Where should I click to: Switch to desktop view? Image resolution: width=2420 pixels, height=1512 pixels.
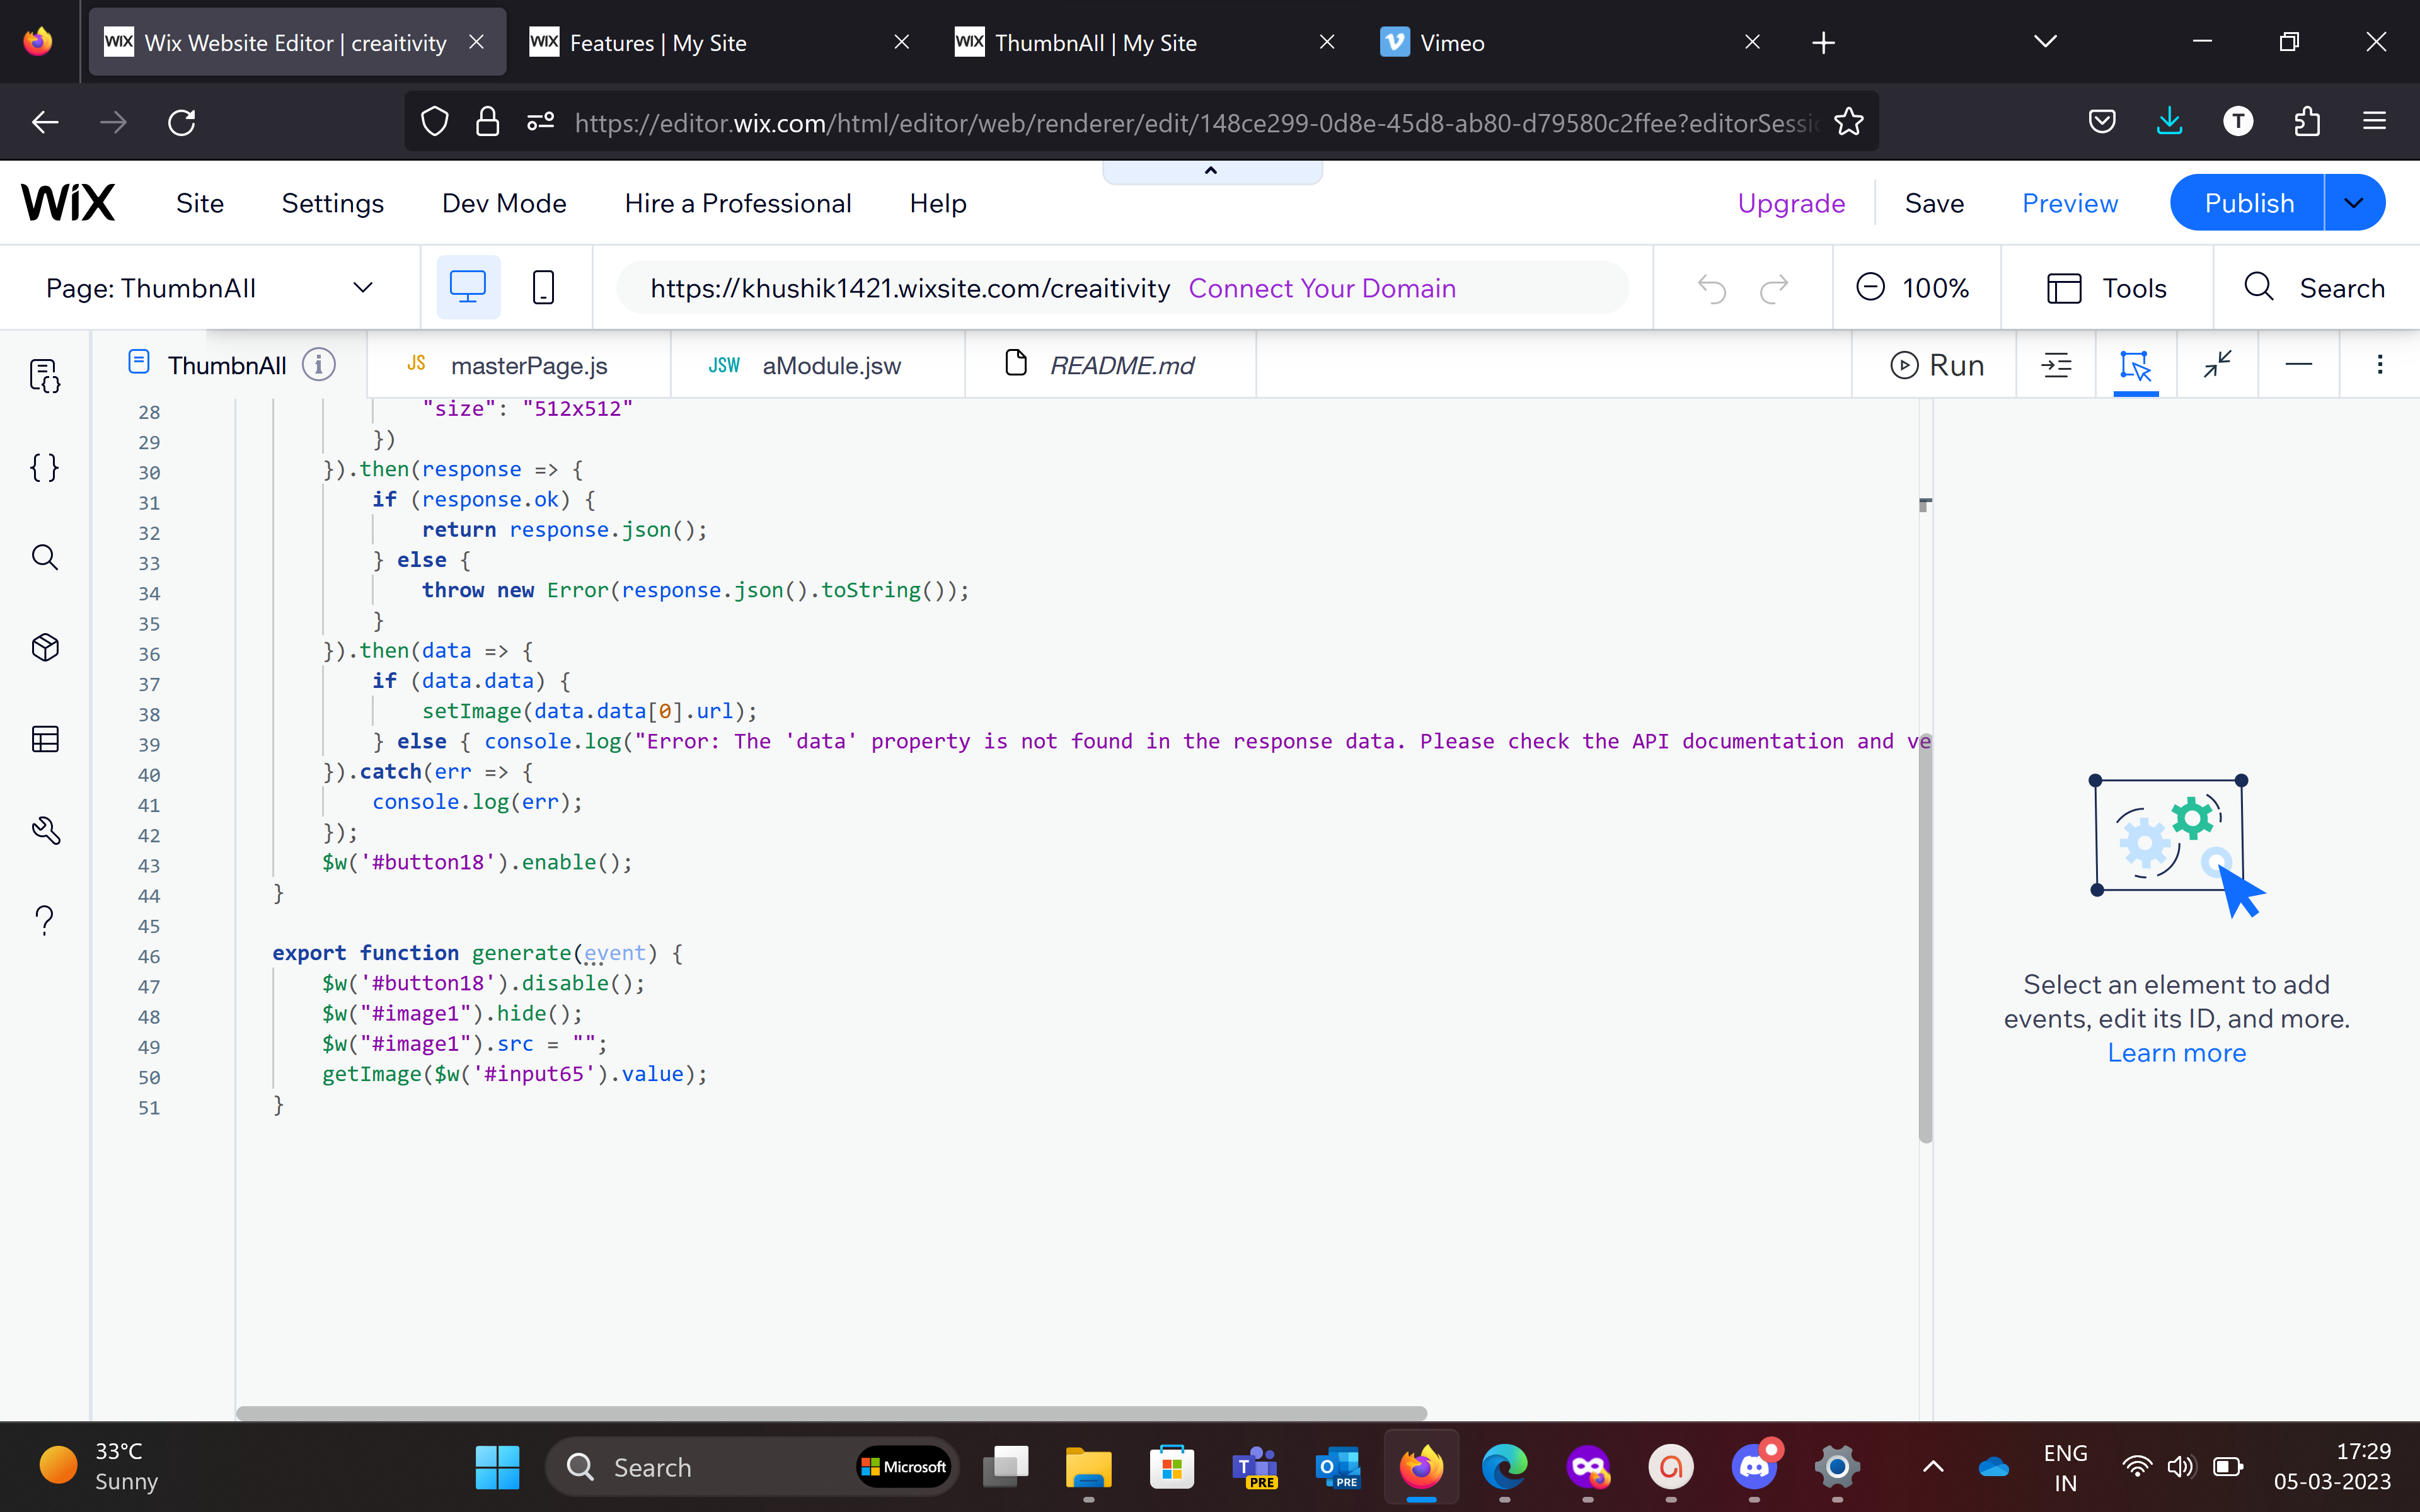click(x=468, y=288)
